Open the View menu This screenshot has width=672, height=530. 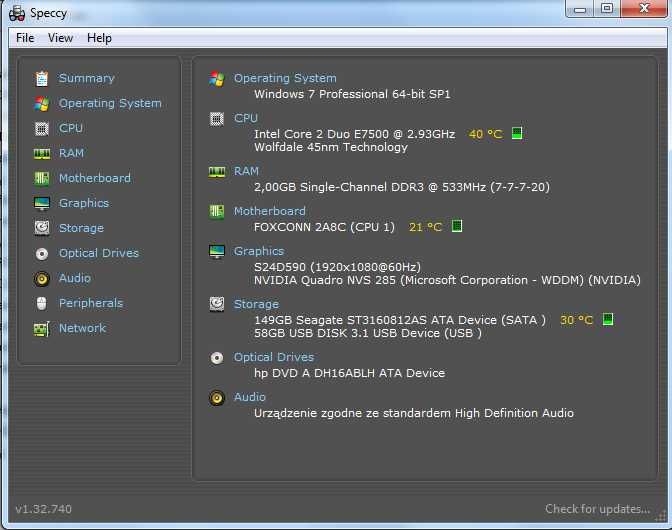60,38
